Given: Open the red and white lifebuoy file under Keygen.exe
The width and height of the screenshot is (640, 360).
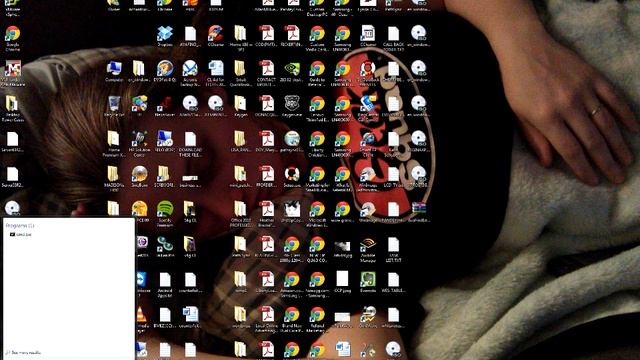Looking at the screenshot, I should 292,176.
